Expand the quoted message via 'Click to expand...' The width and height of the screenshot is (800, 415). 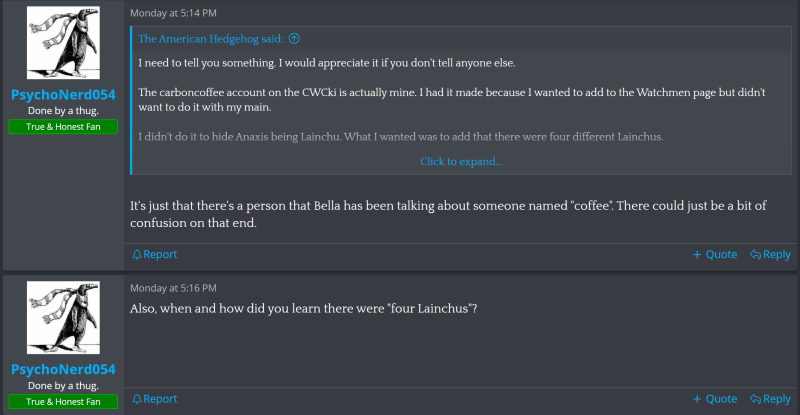(x=461, y=161)
